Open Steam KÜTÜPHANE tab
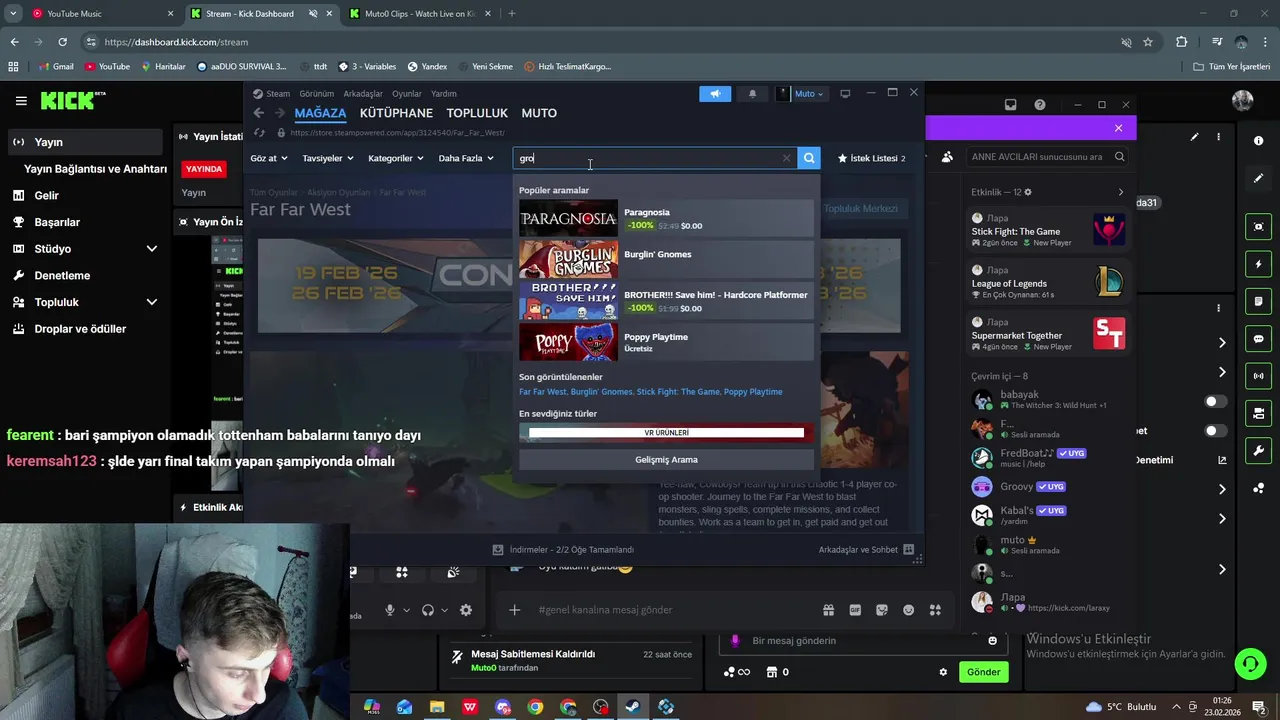 tap(396, 113)
